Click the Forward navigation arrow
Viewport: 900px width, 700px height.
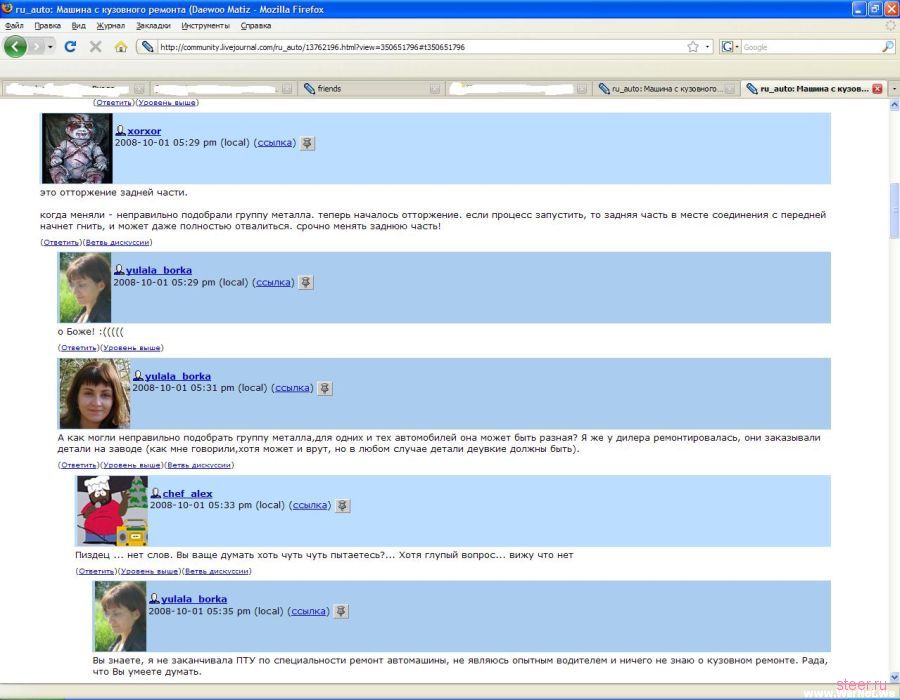pos(36,46)
